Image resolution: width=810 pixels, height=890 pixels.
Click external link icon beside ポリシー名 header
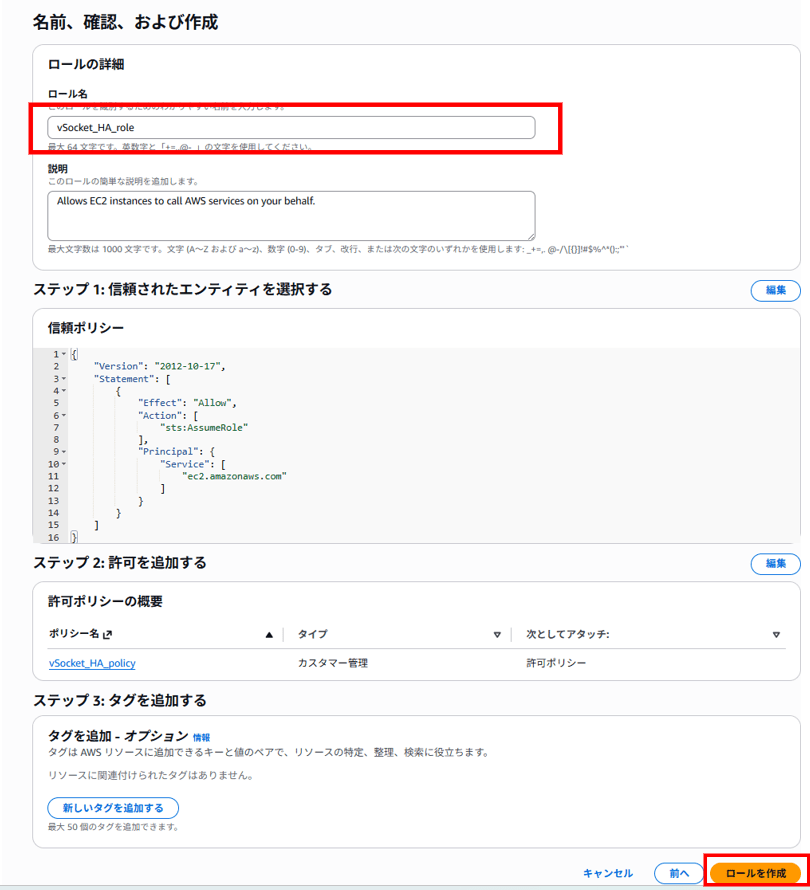108,635
